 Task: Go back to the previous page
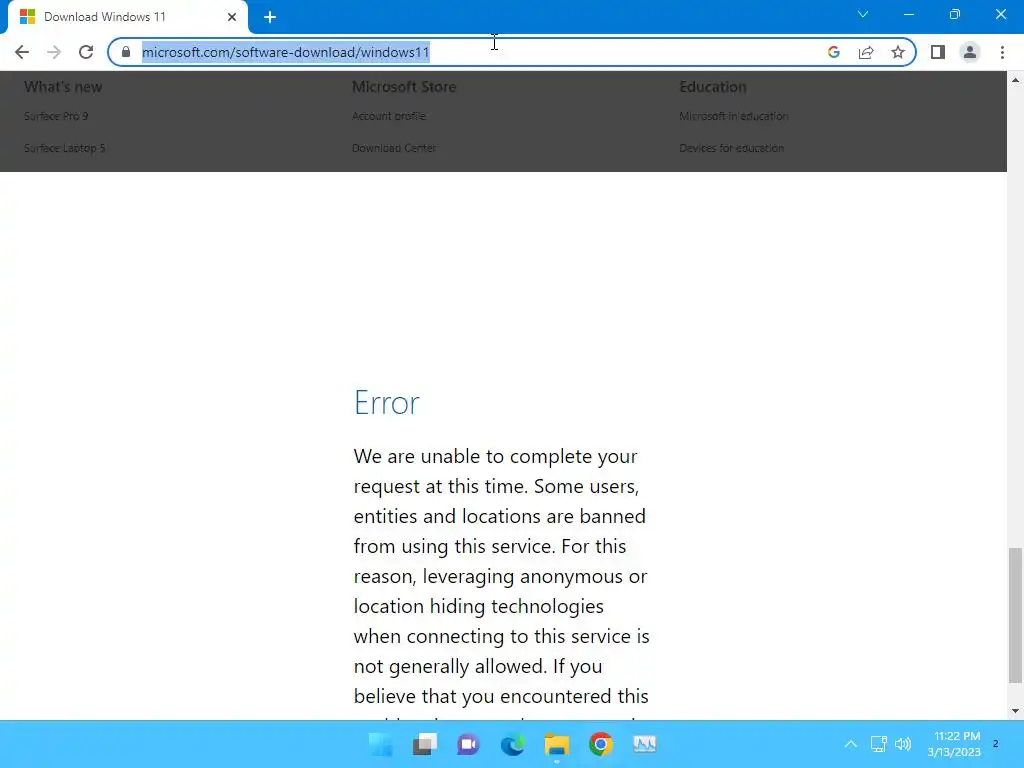click(22, 52)
